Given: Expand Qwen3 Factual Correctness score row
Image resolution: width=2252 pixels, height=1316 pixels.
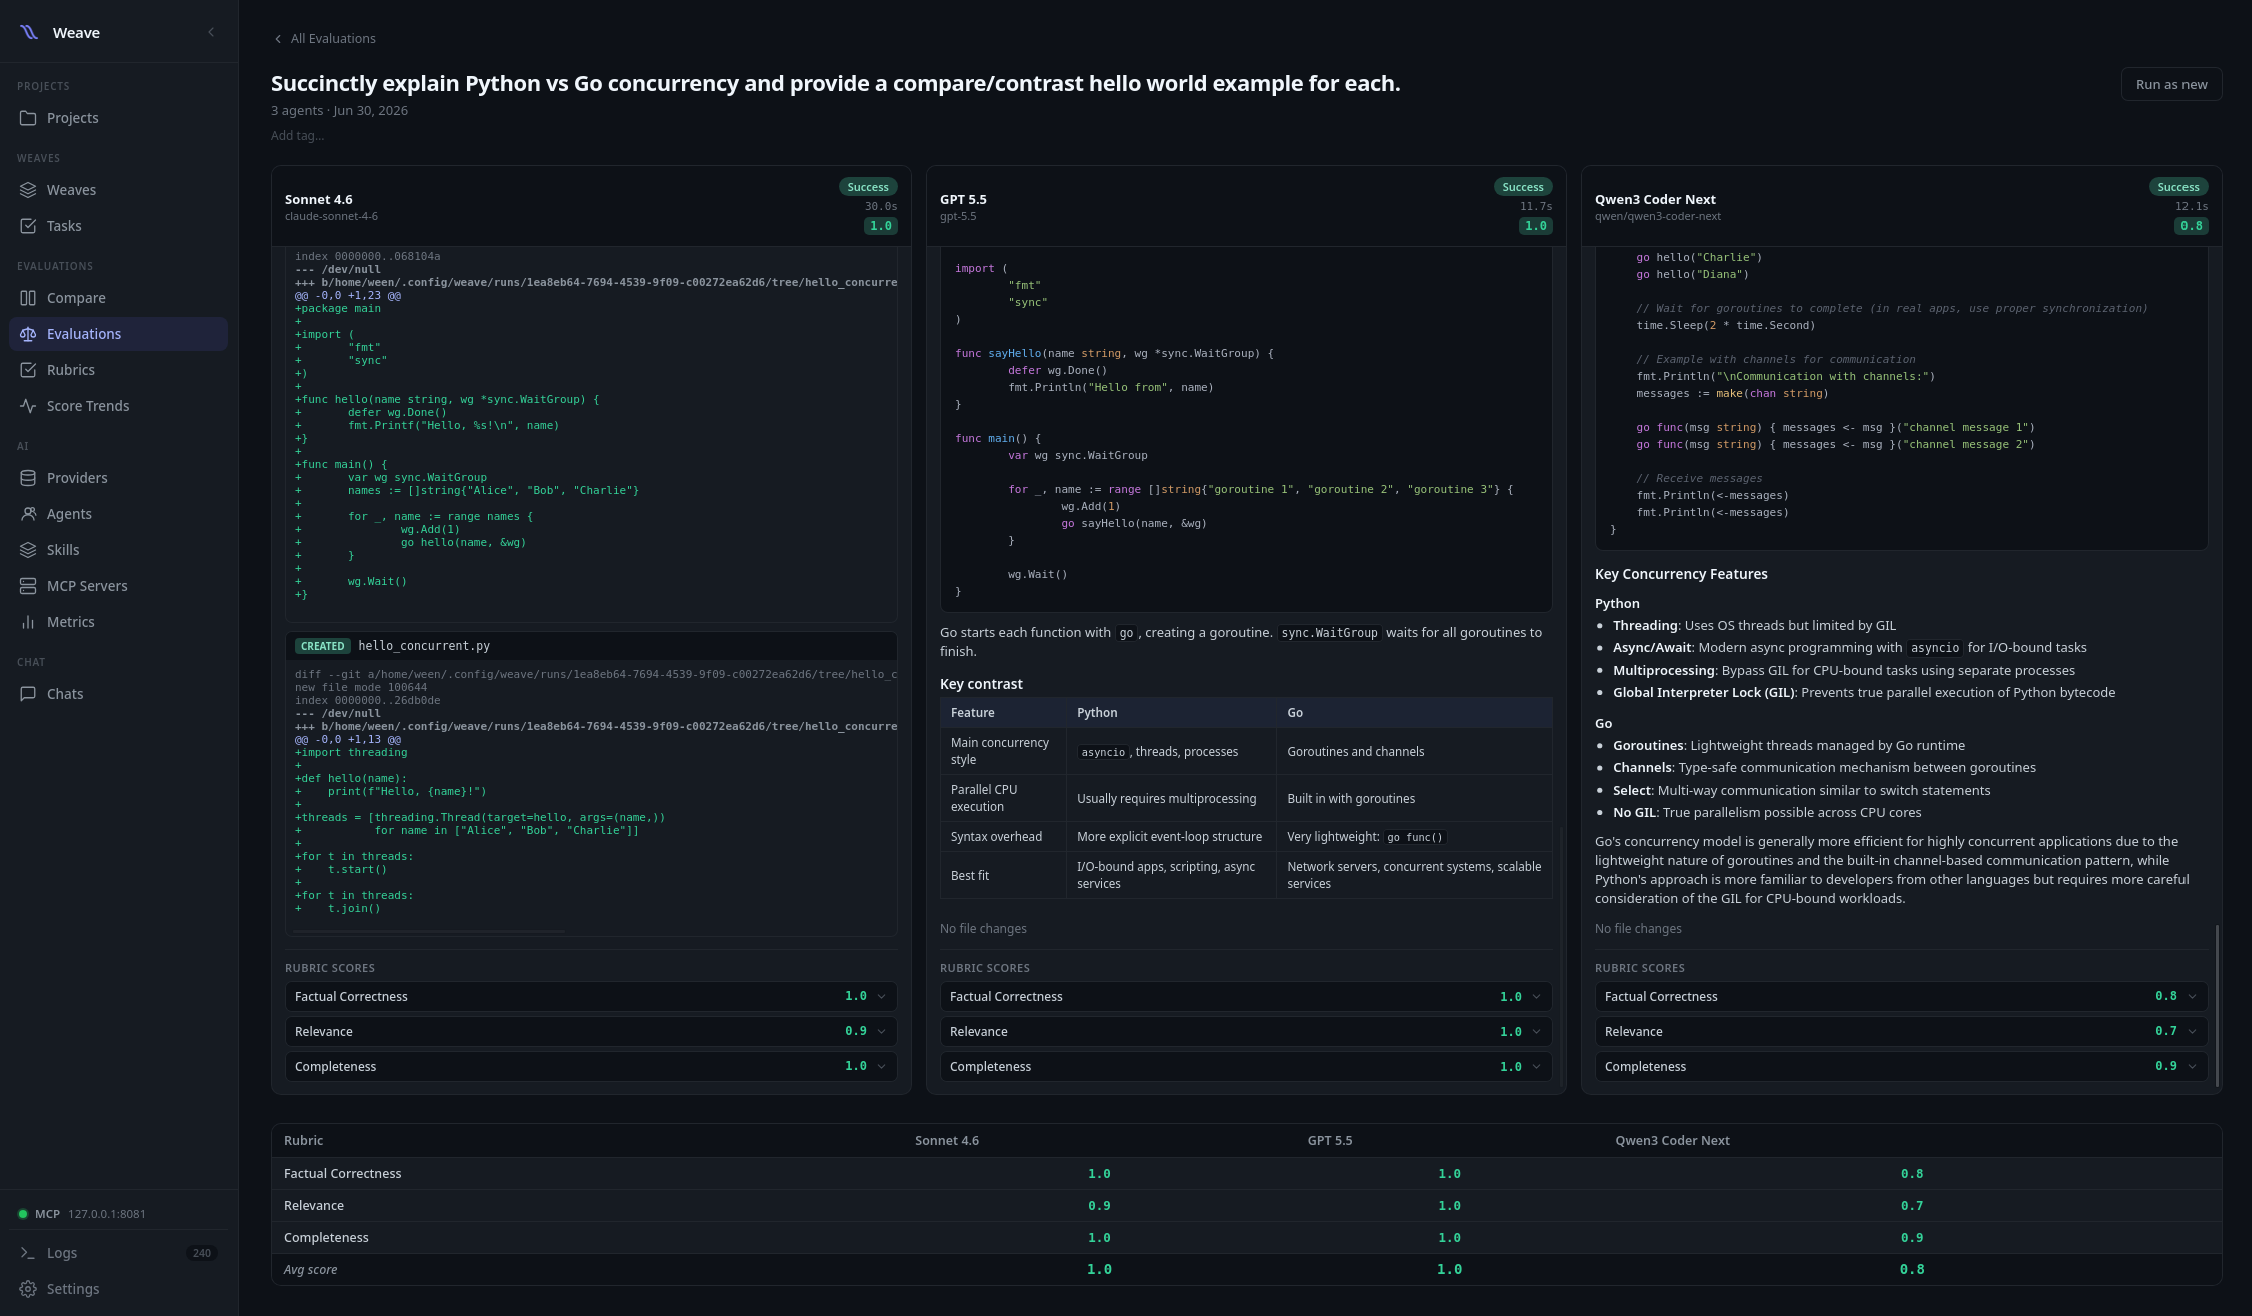Looking at the screenshot, I should pos(1901,997).
